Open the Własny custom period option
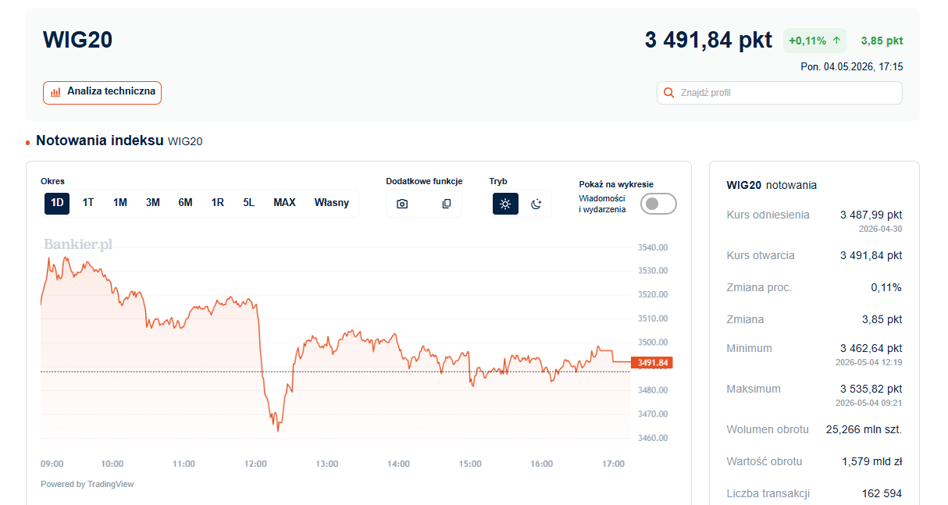The image size is (948, 505). 331,203
